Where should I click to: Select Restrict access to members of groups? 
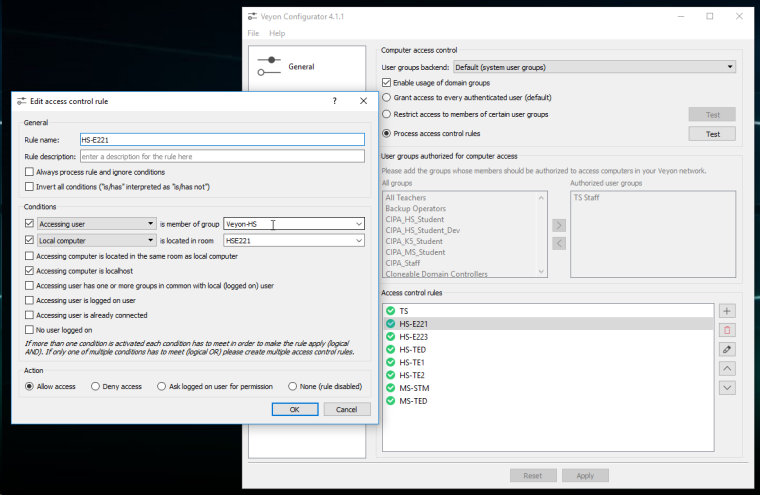[x=386, y=114]
